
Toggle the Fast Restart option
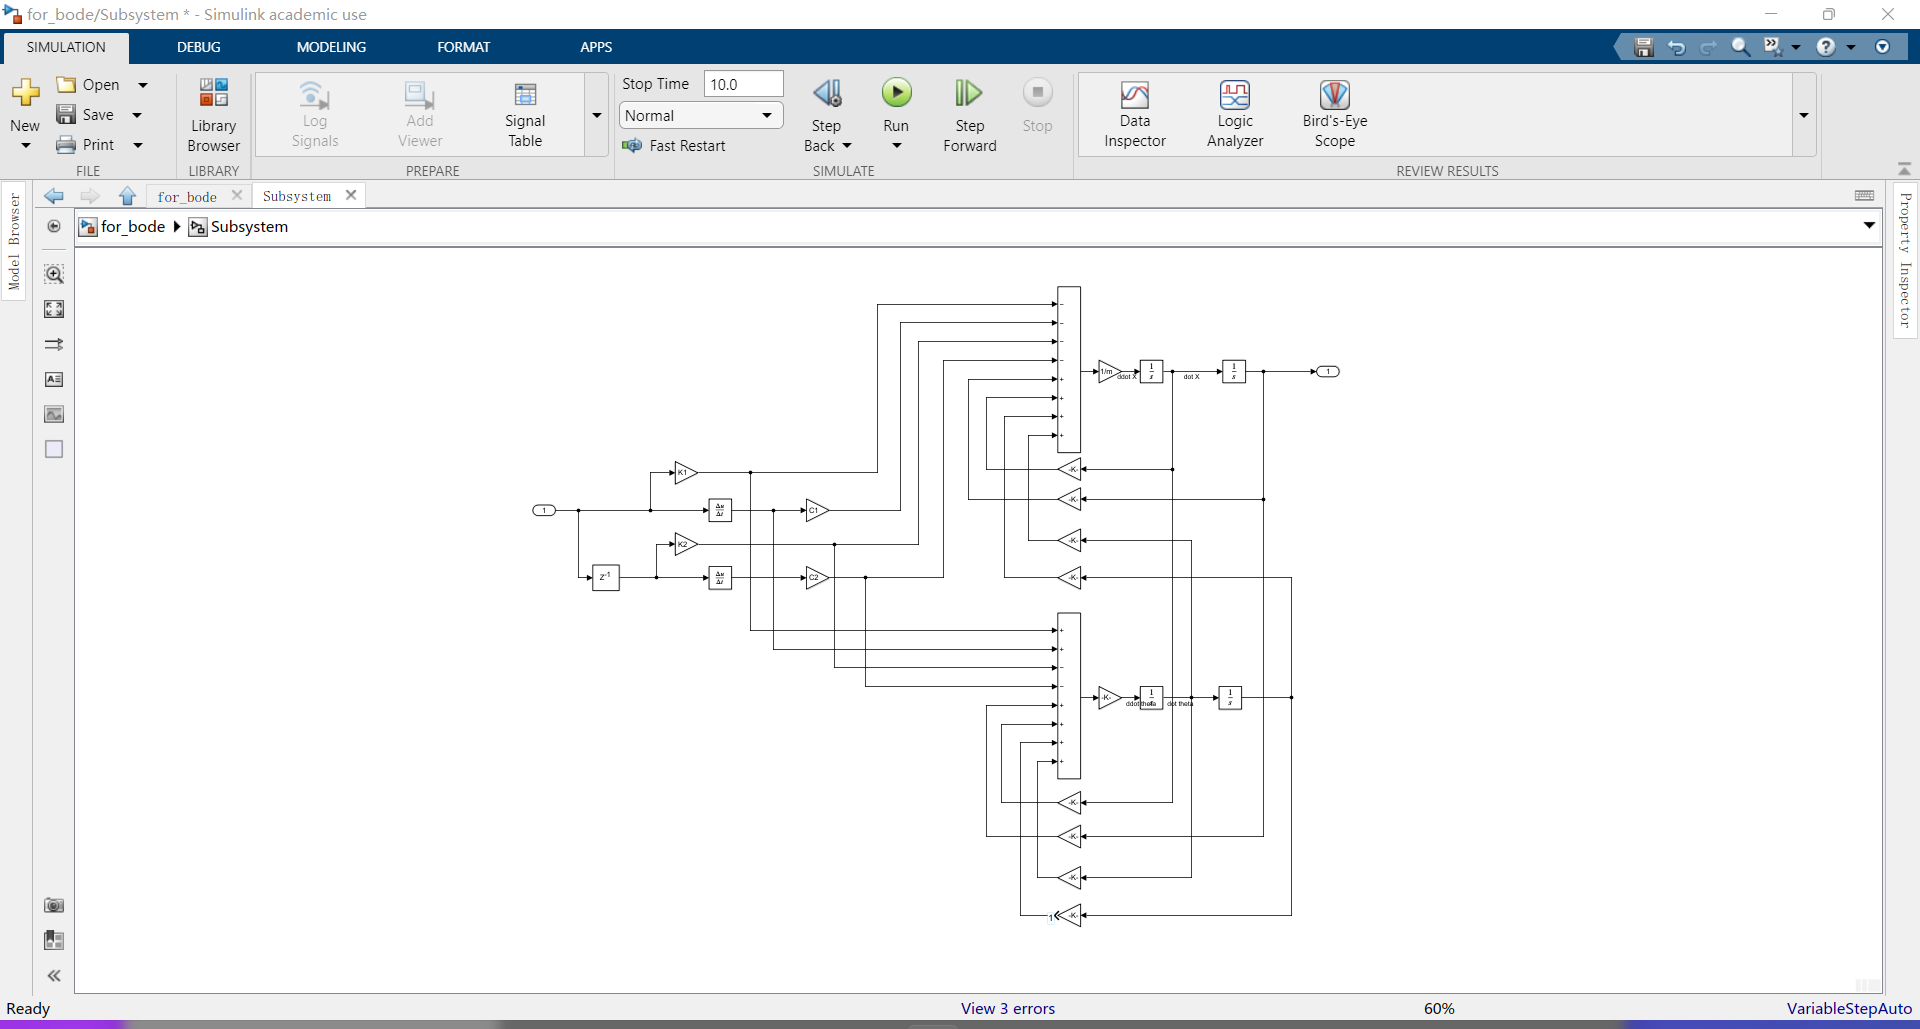click(x=674, y=146)
